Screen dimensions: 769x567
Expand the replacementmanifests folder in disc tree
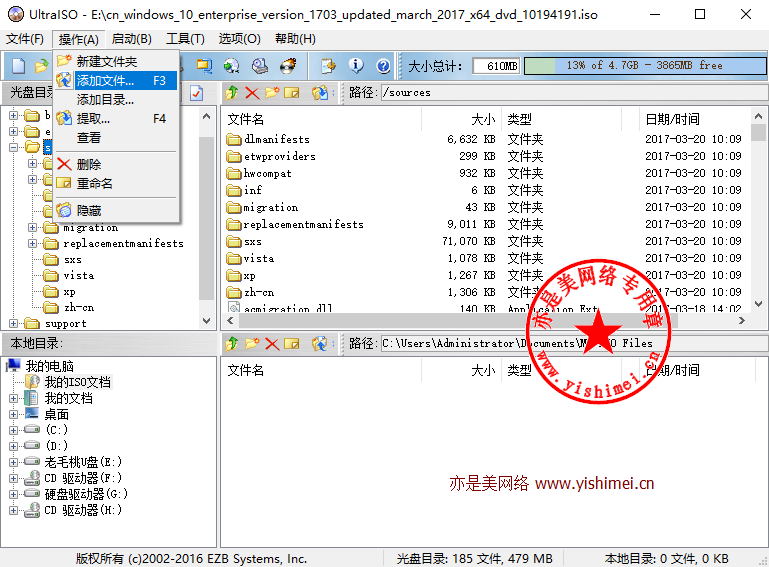32,243
